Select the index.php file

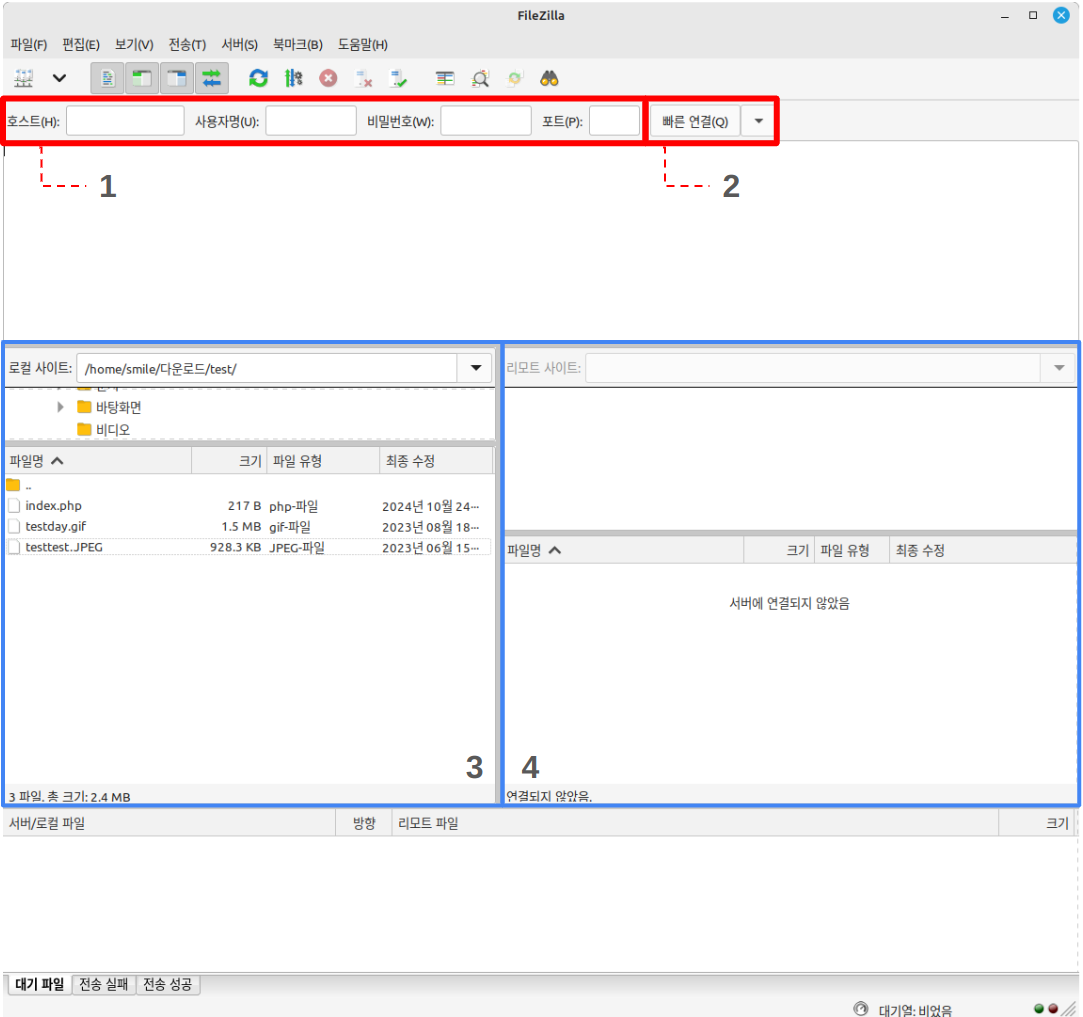249,506
